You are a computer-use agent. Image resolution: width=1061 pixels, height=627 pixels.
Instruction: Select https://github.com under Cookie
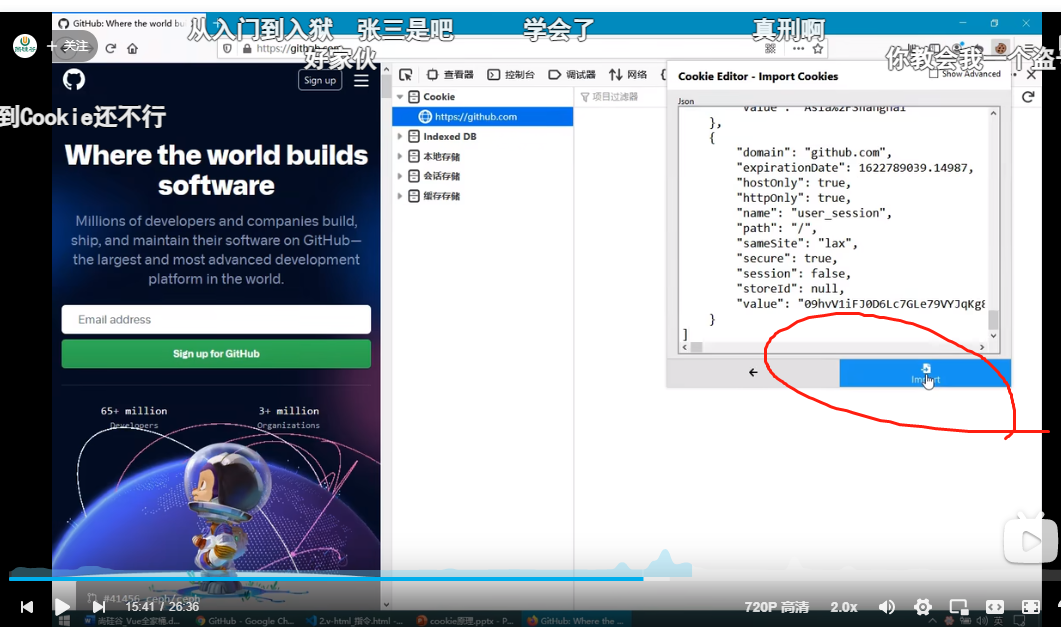coord(482,116)
